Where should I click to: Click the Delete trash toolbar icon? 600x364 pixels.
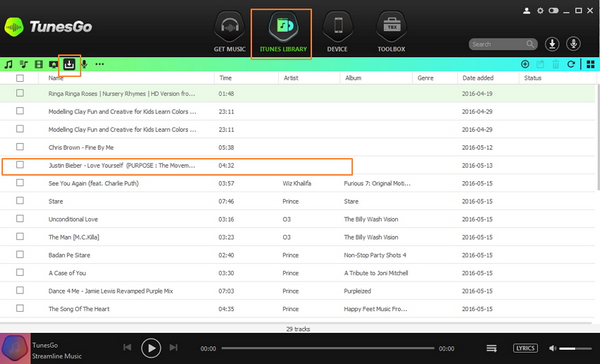(556, 64)
